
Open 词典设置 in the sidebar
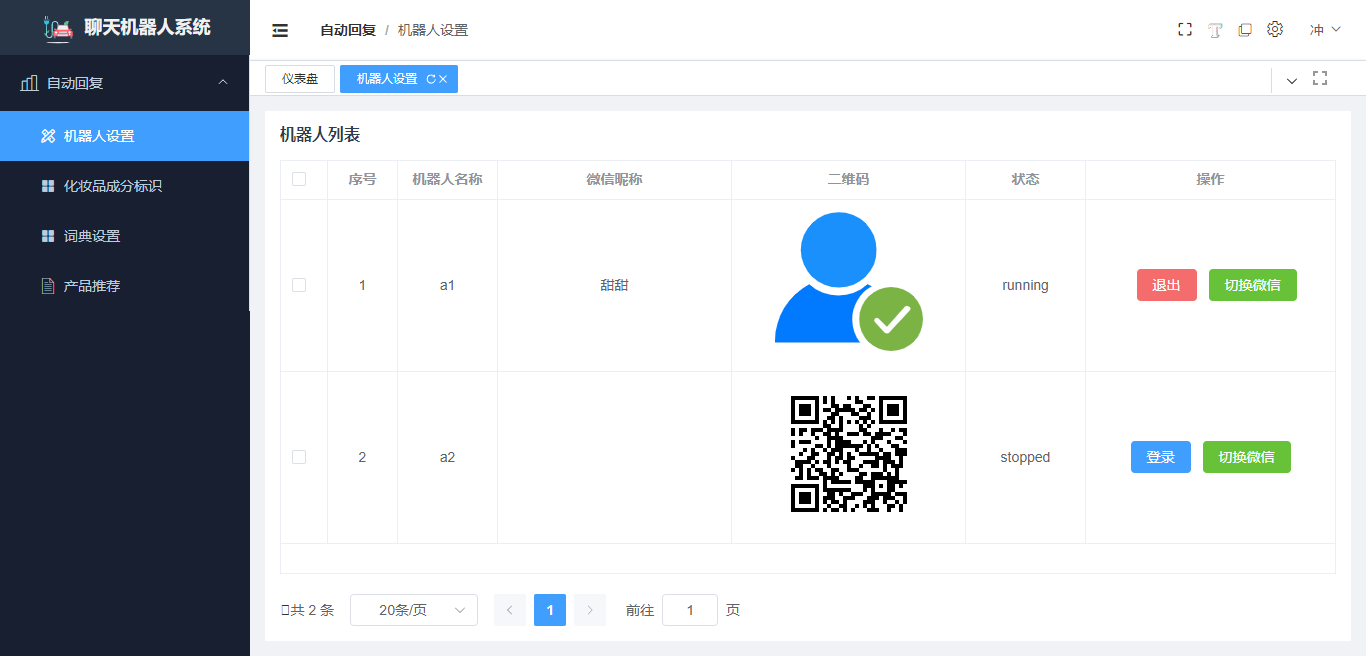pyautogui.click(x=124, y=236)
